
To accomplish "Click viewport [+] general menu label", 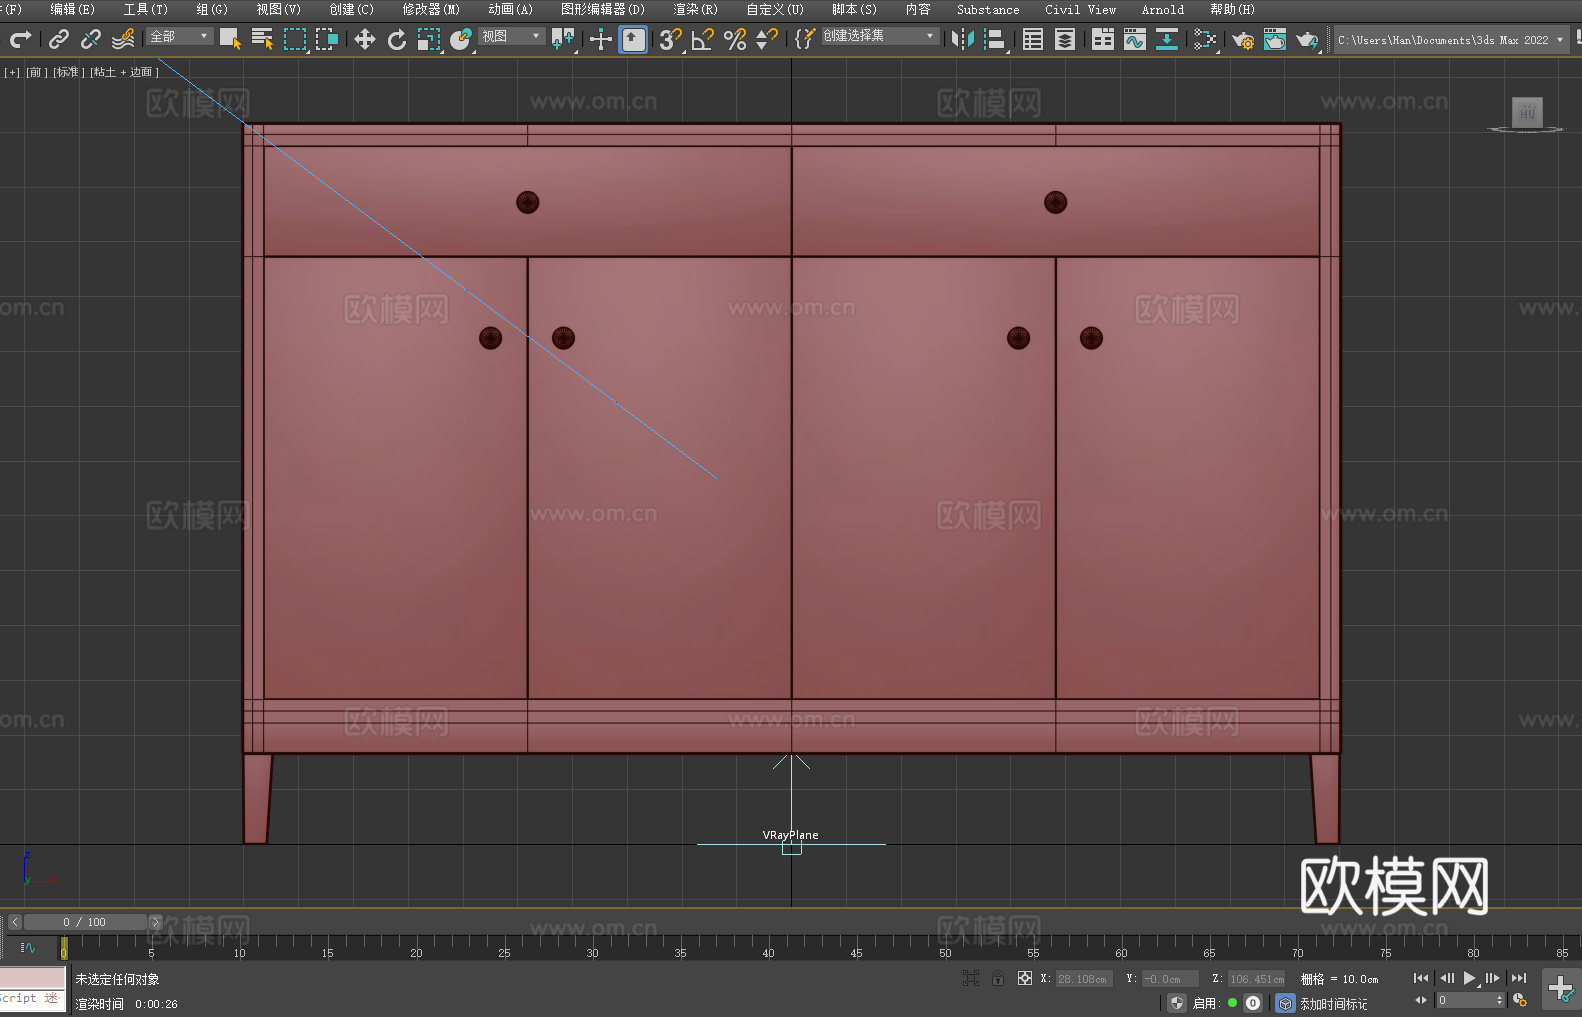I will (12, 72).
